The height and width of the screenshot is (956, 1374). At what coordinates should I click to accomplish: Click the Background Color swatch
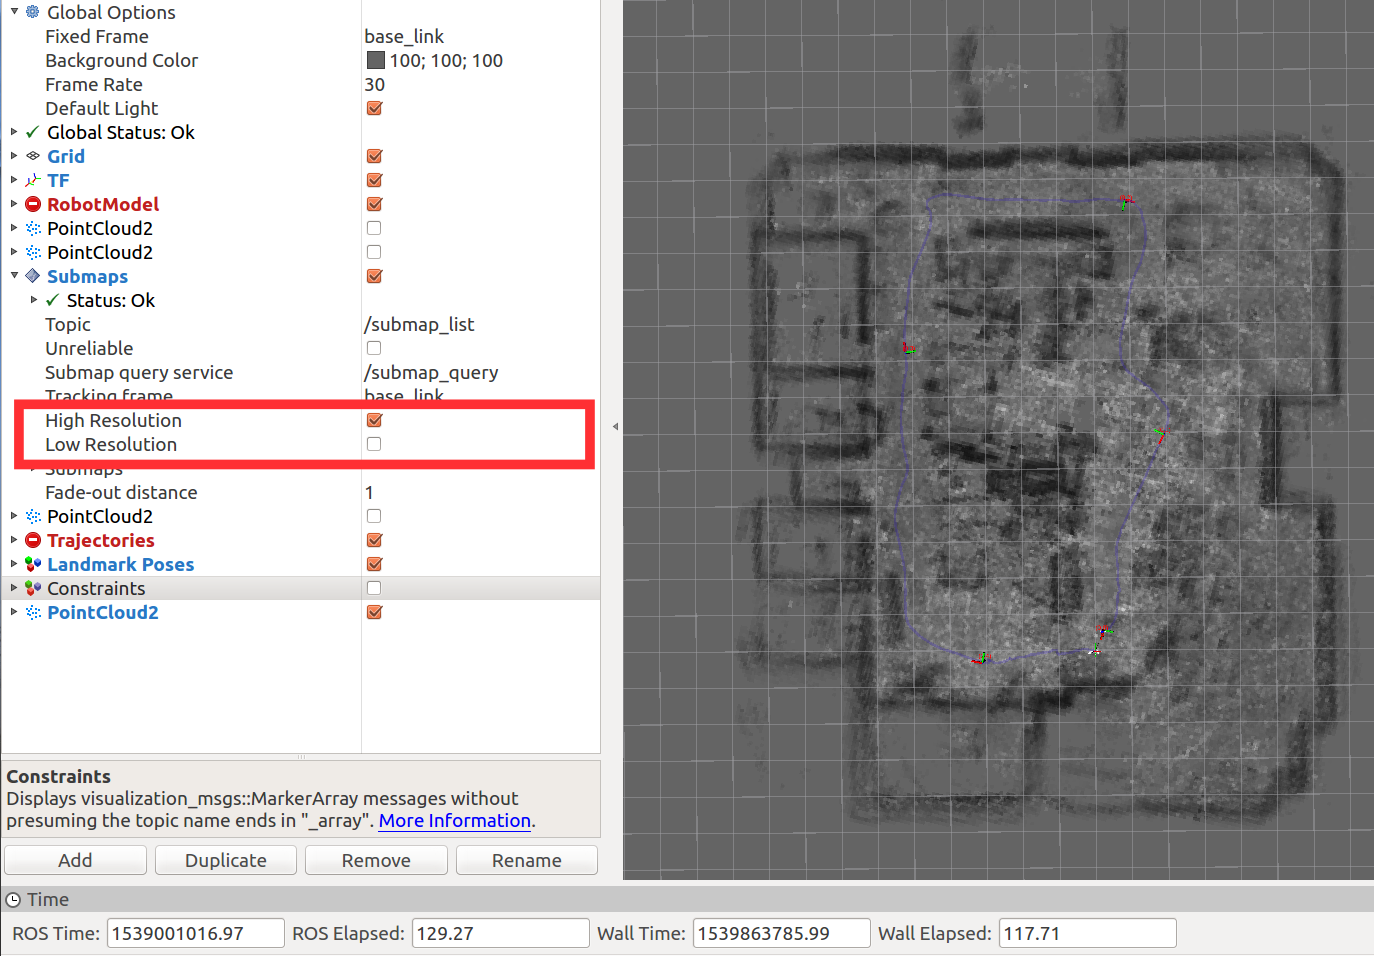[x=375, y=60]
